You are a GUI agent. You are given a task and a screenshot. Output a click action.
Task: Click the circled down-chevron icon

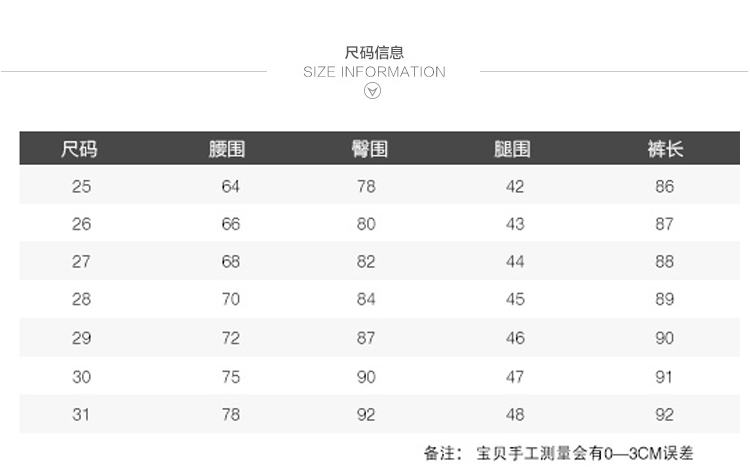pyautogui.click(x=373, y=91)
